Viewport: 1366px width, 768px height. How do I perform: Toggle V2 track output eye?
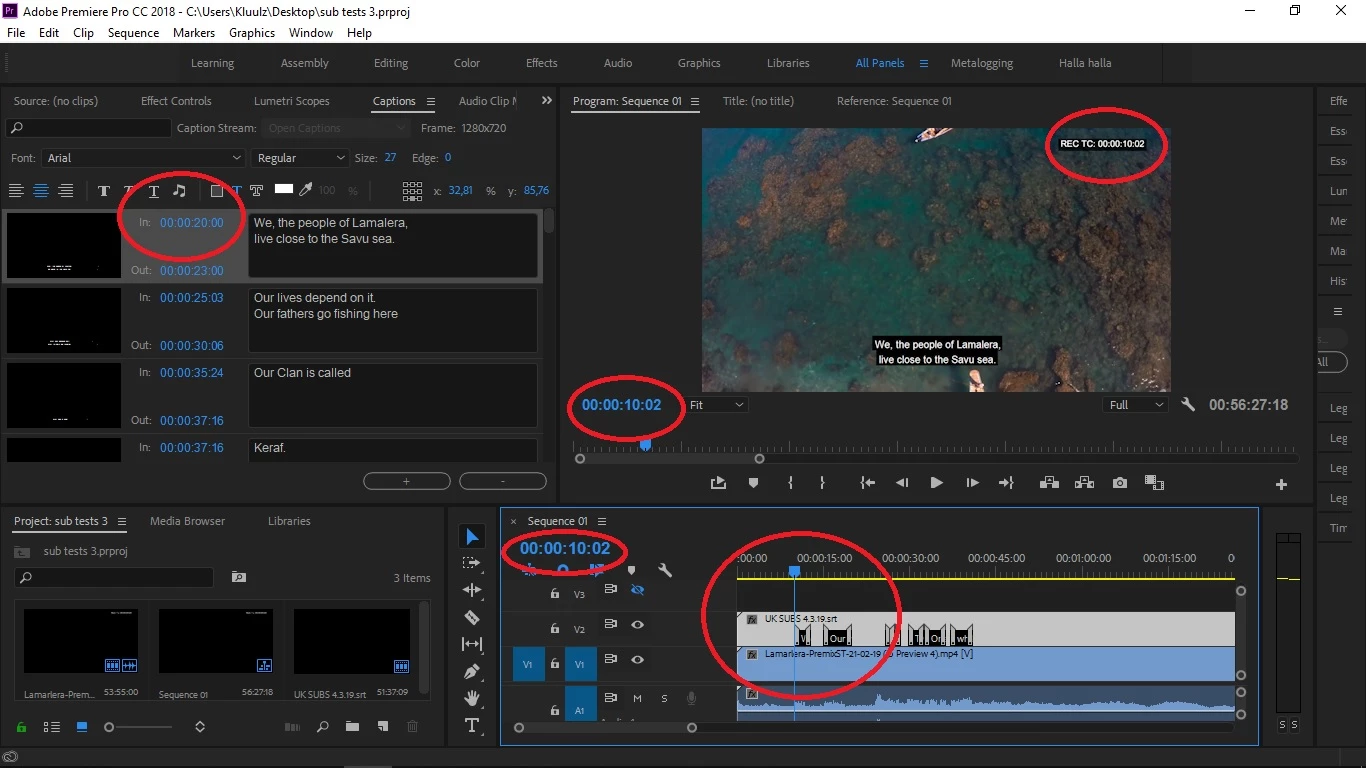click(637, 625)
